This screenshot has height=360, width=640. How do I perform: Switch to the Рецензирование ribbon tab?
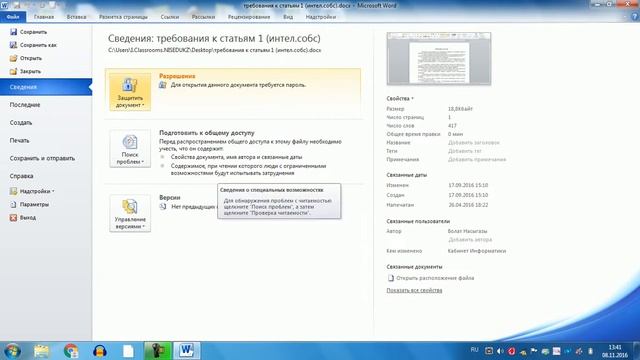click(x=249, y=17)
